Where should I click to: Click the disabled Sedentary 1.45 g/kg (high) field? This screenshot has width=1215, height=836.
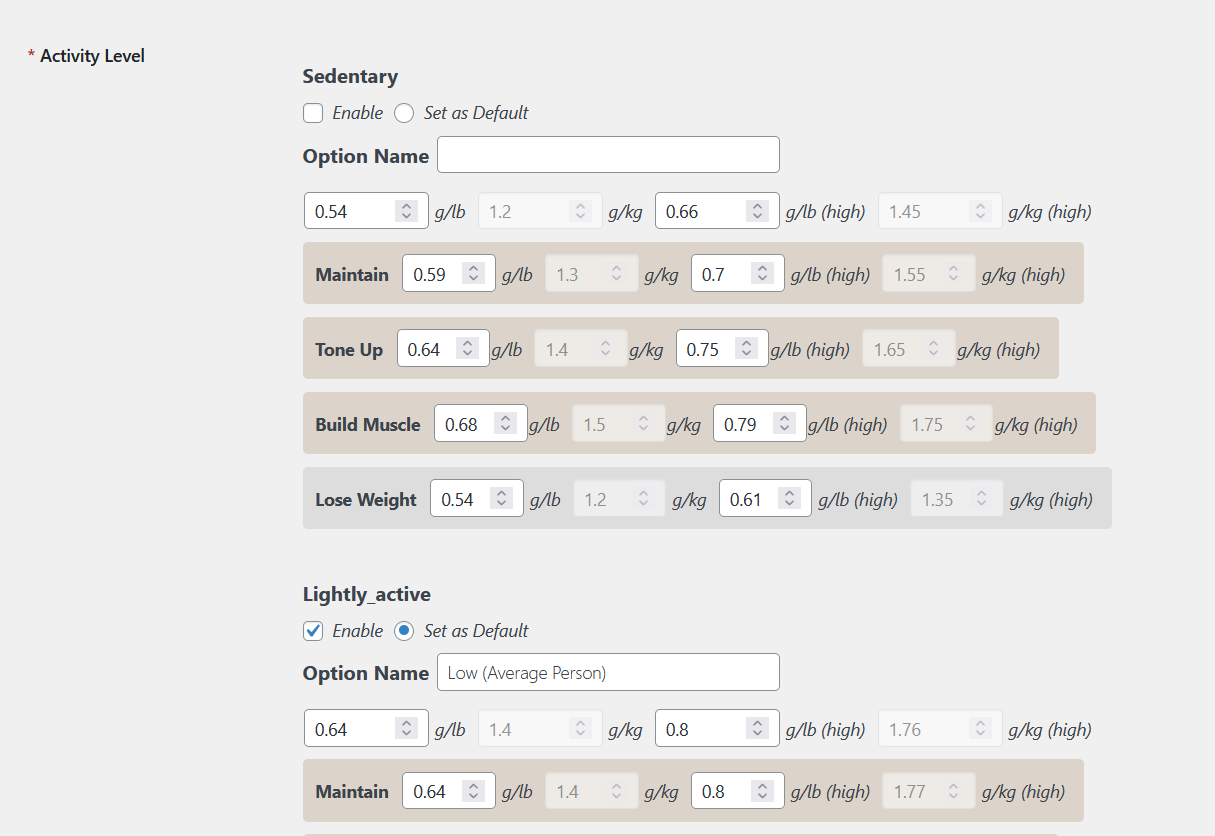coord(940,211)
